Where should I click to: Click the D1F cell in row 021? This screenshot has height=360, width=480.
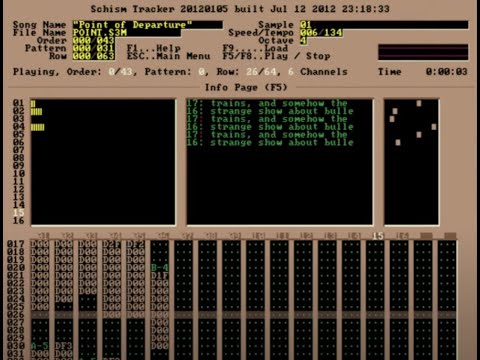(160, 275)
